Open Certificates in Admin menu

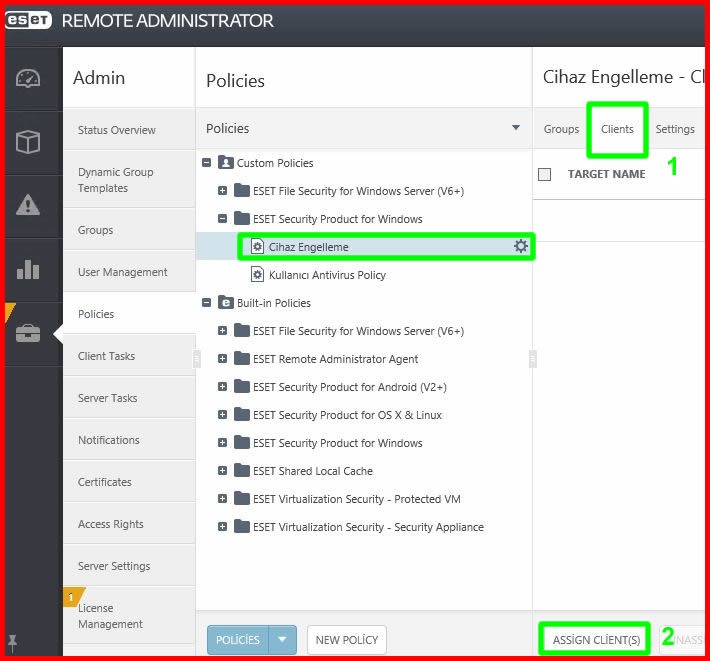coord(130,482)
